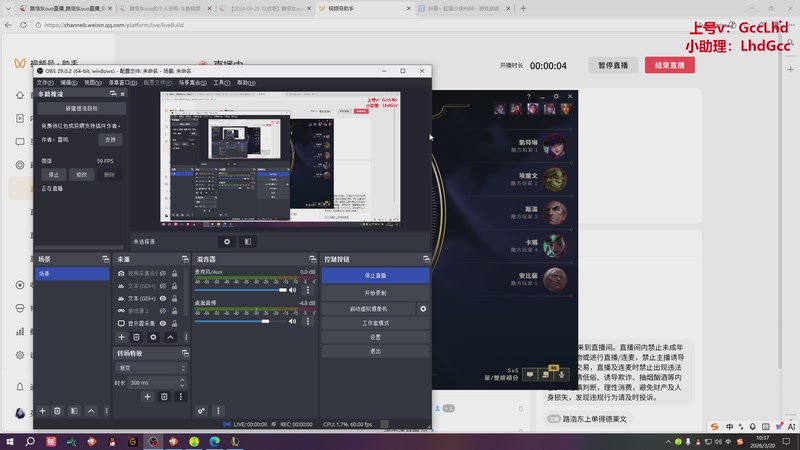Open scene filters in the 场景 panel toolbar

[74, 411]
